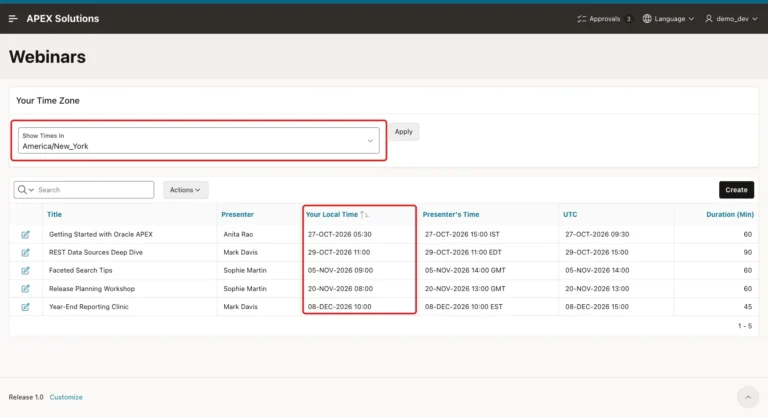Edit the Release Planning Workshop row

coord(25,289)
